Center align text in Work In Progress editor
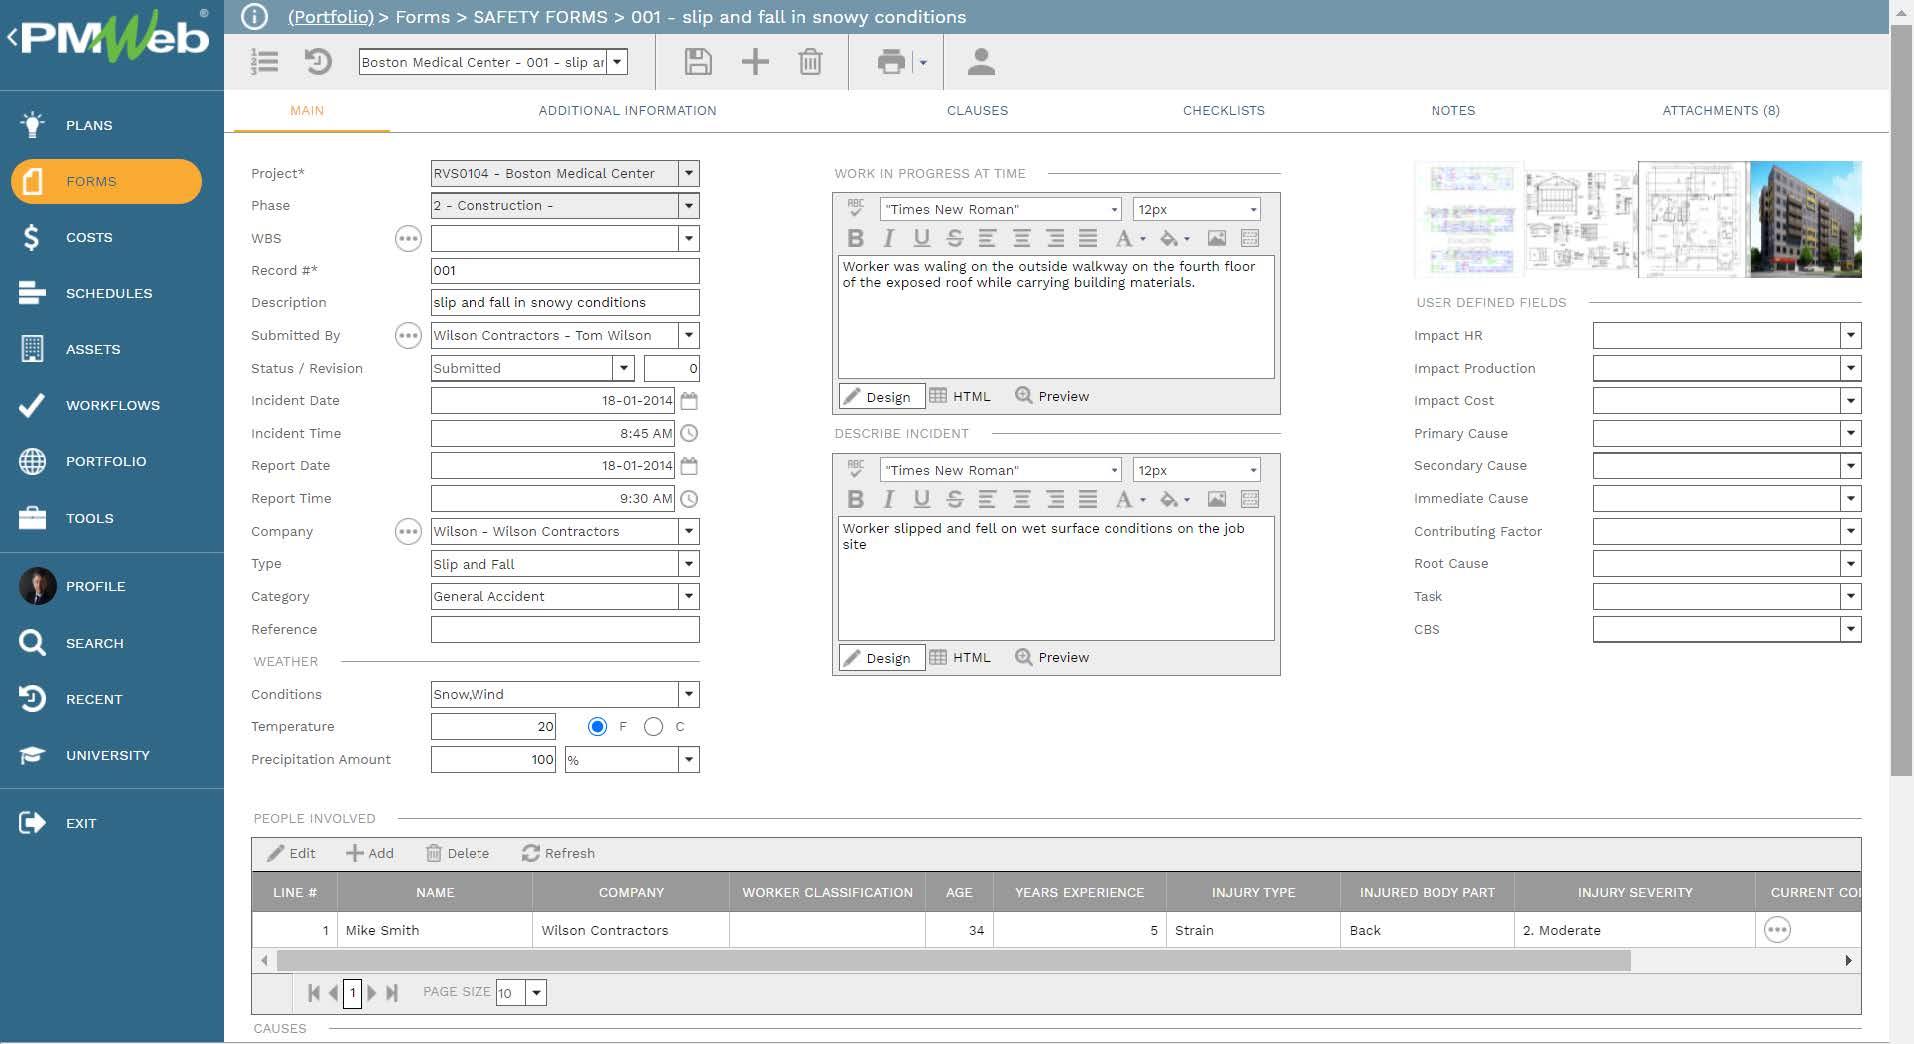This screenshot has height=1044, width=1914. (x=1021, y=238)
